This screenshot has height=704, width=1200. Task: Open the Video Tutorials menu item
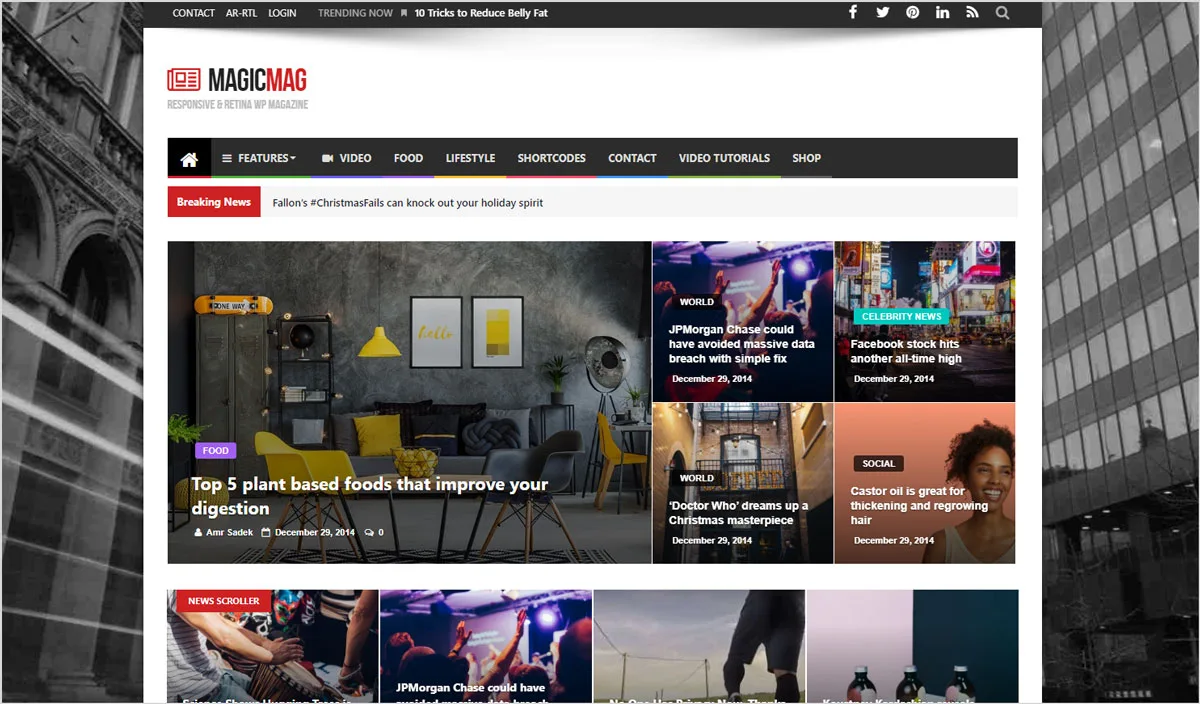[724, 158]
